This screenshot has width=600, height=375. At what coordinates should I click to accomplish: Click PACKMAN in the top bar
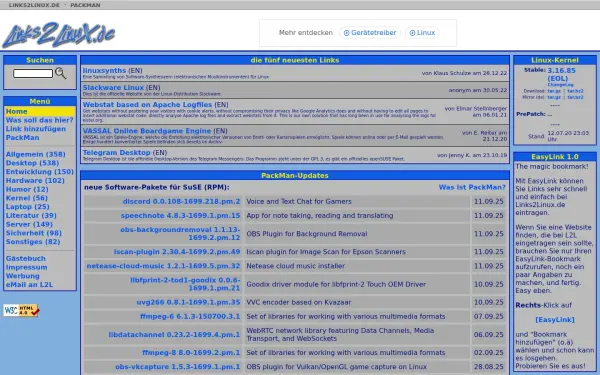(x=85, y=5)
